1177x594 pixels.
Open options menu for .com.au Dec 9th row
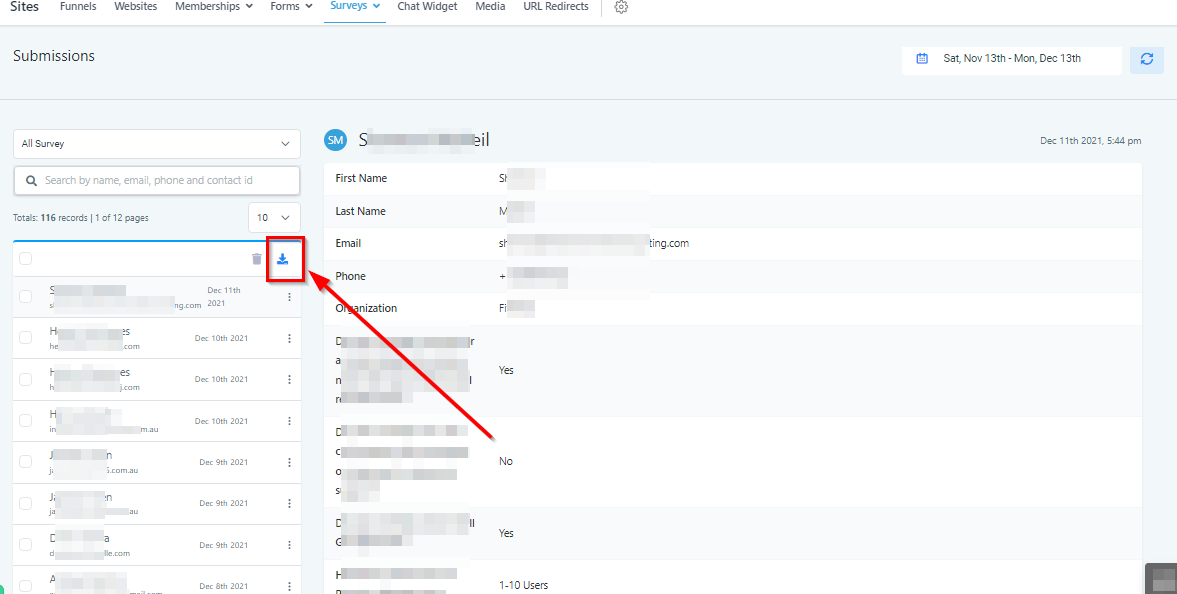pyautogui.click(x=290, y=463)
